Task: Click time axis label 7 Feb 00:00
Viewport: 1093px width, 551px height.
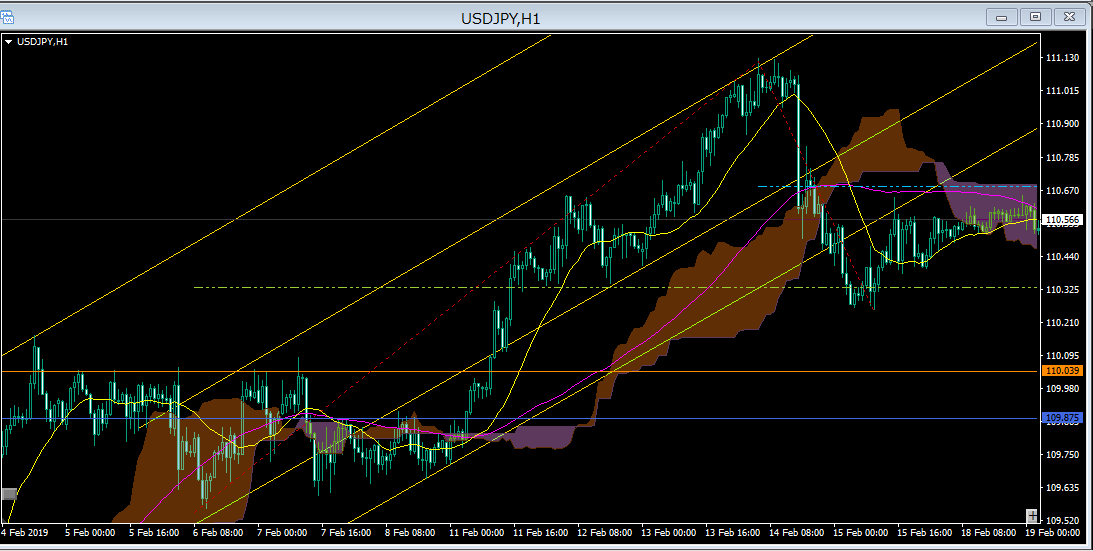Action: (282, 533)
